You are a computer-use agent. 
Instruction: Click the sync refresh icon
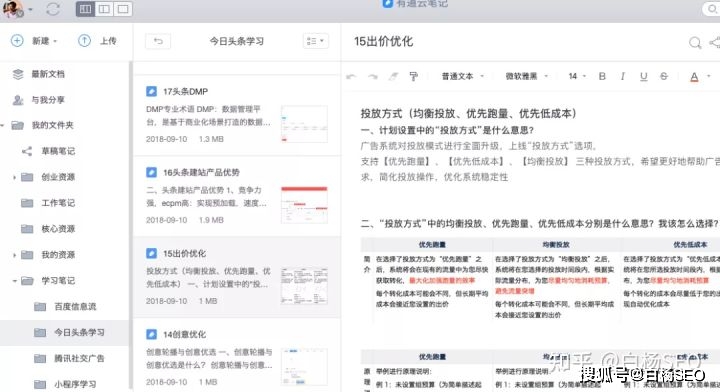coord(53,9)
